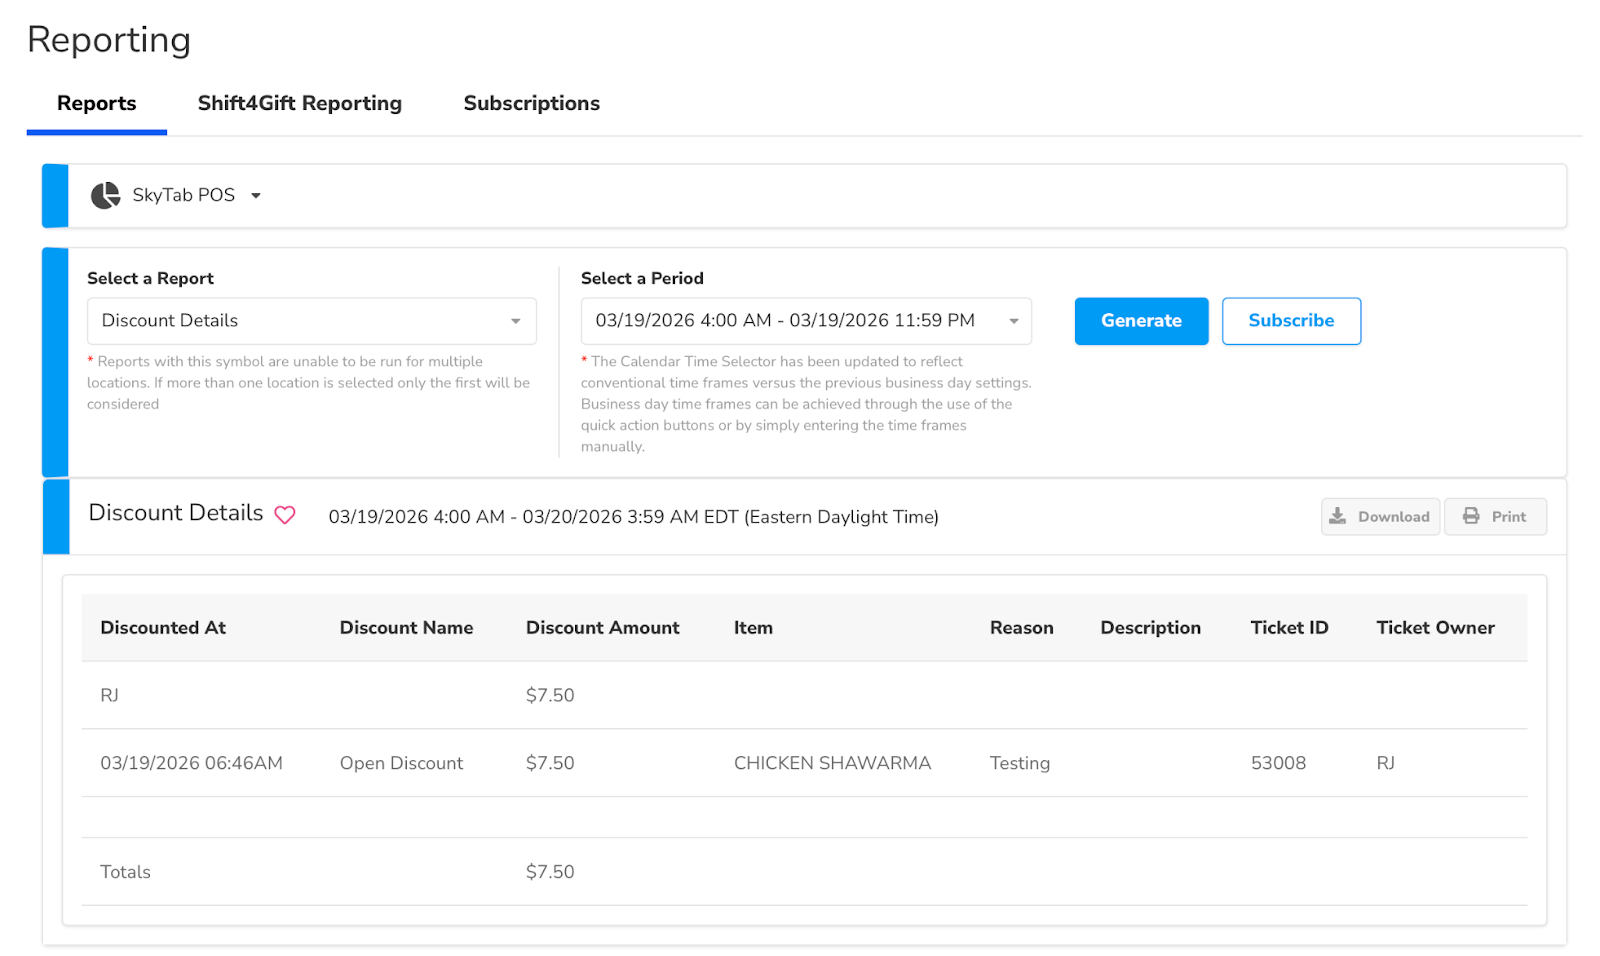This screenshot has height=956, width=1600.
Task: Click the Ticket Owner column header
Action: tap(1434, 628)
